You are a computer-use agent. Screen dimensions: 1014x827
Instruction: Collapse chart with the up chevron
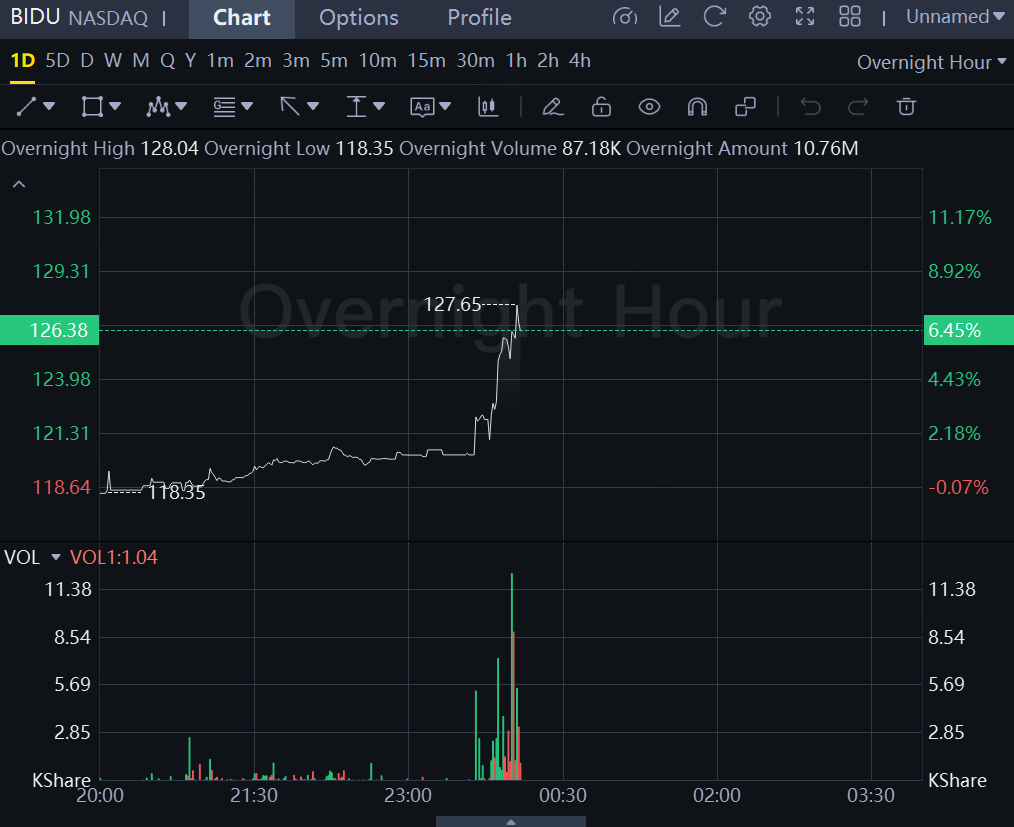[19, 184]
